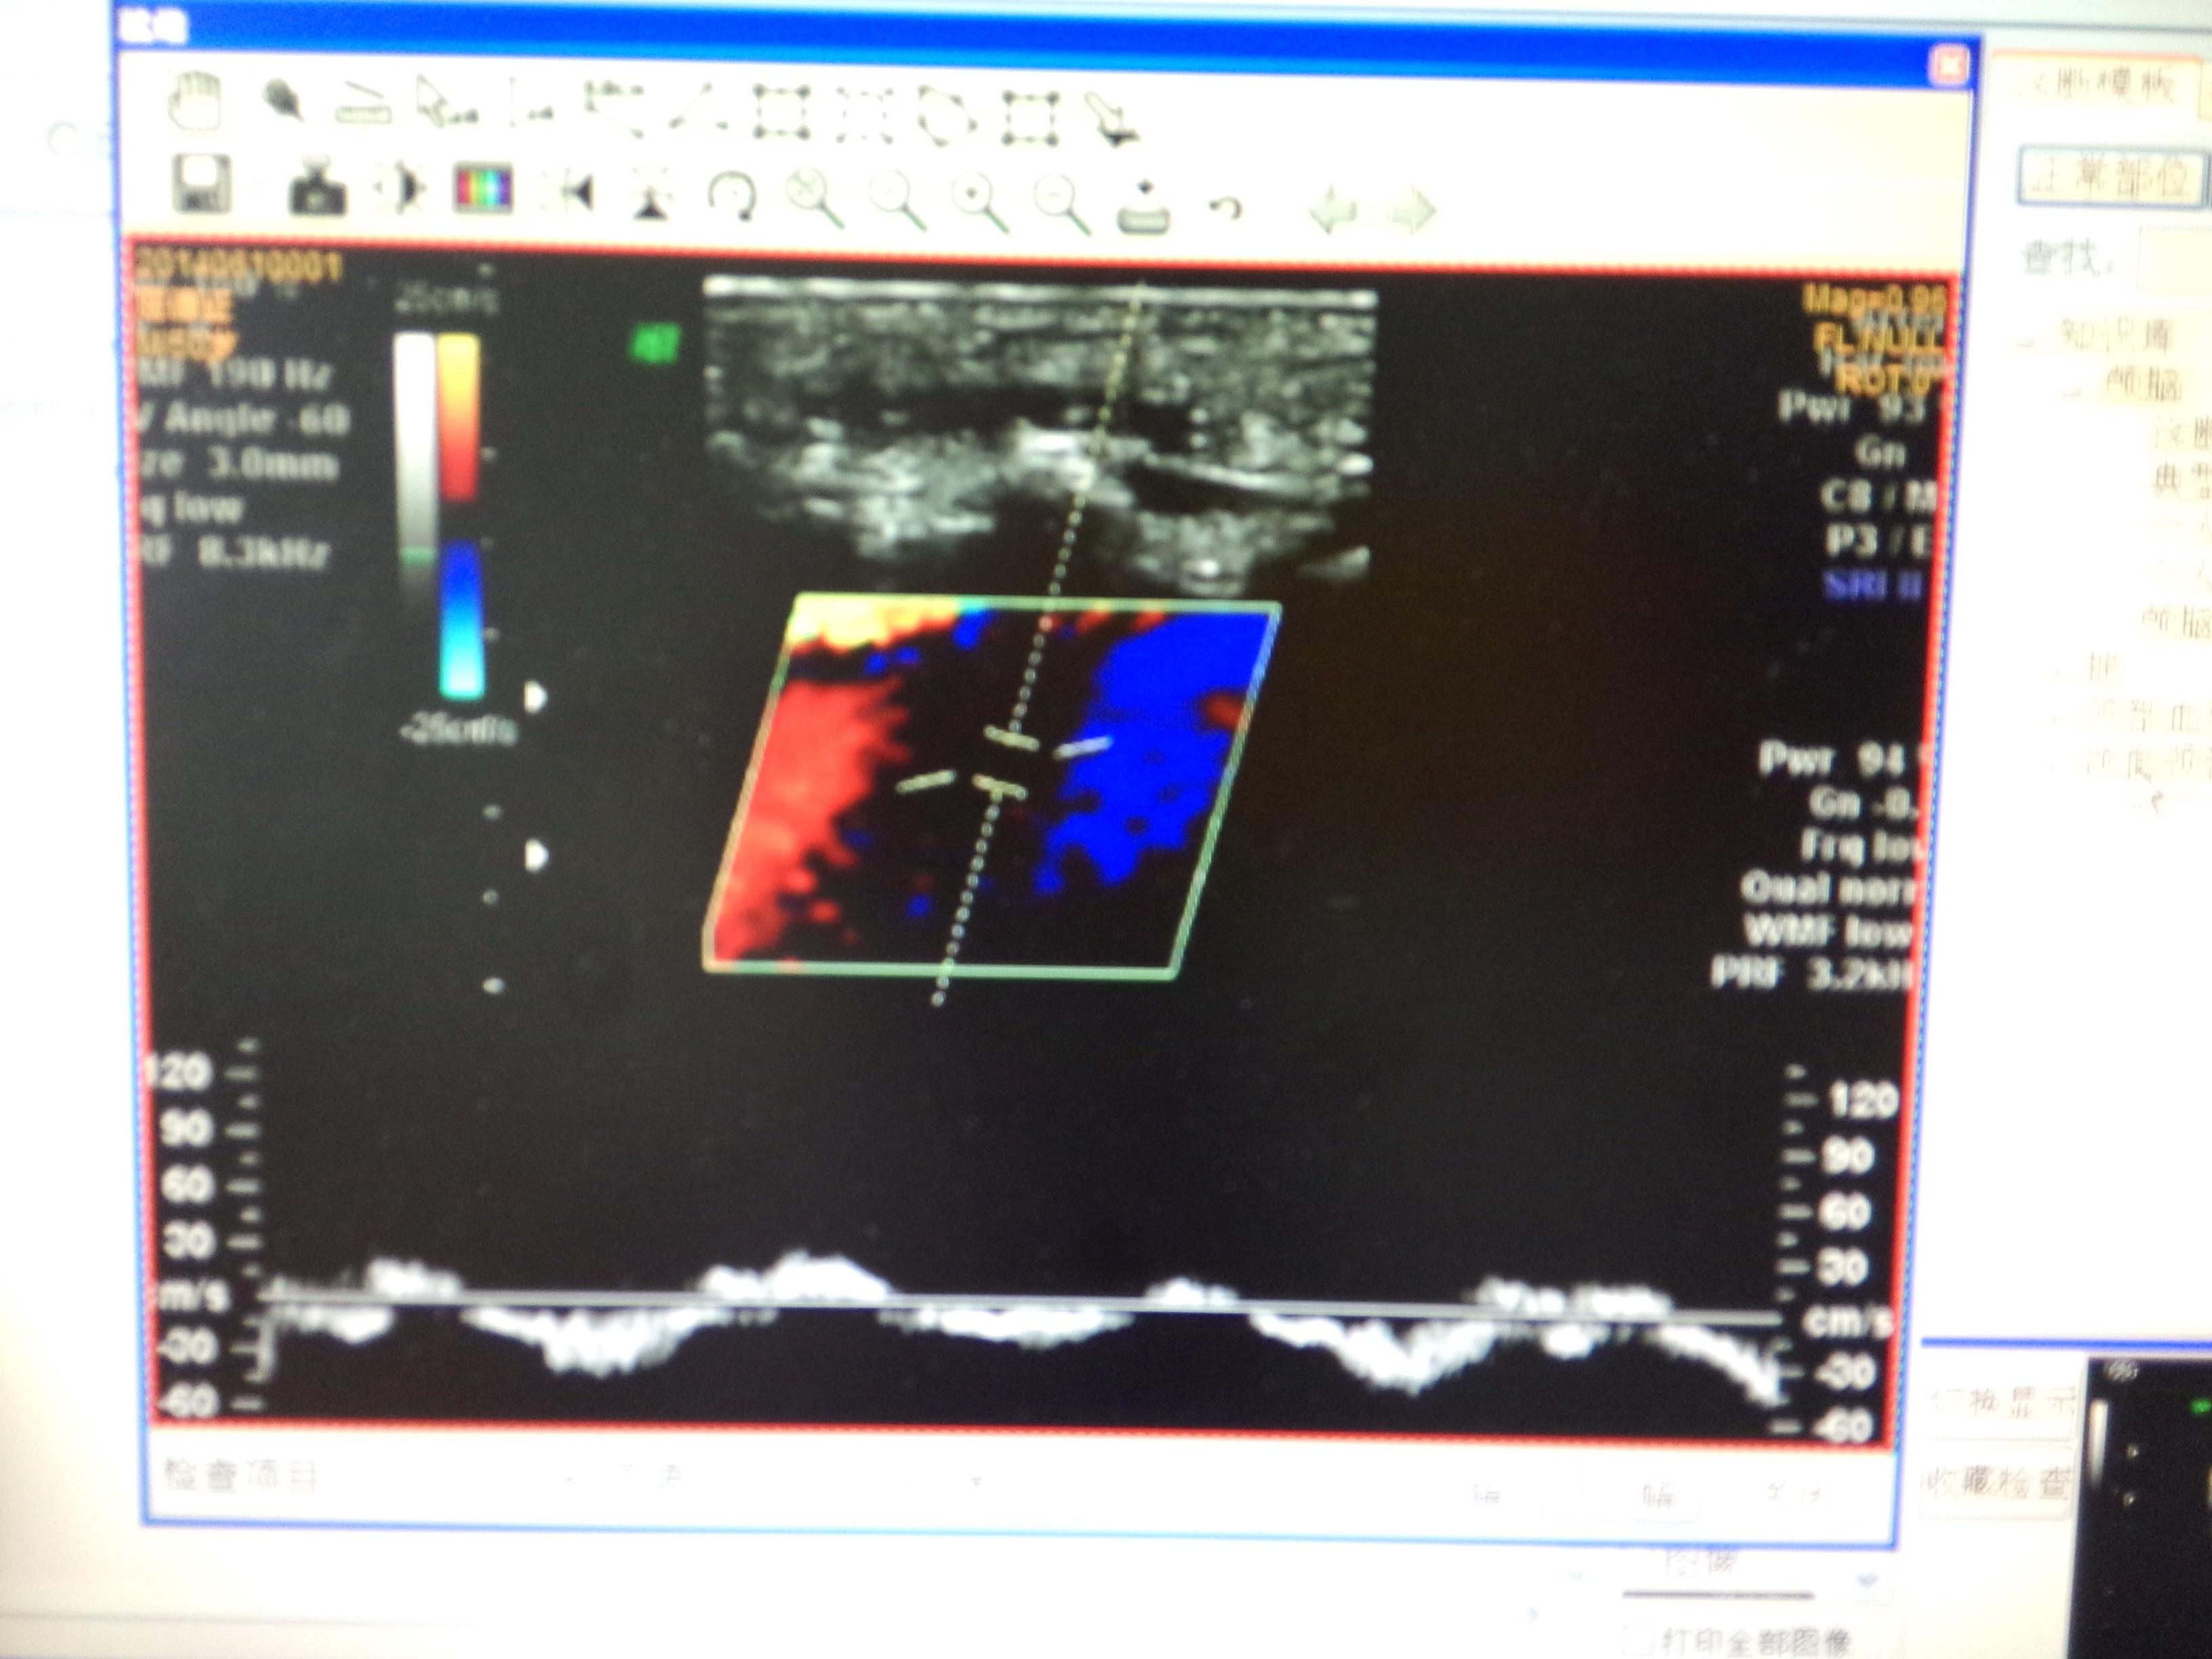Click the 正常部位 button
The image size is (2212, 1659).
coord(2112,178)
